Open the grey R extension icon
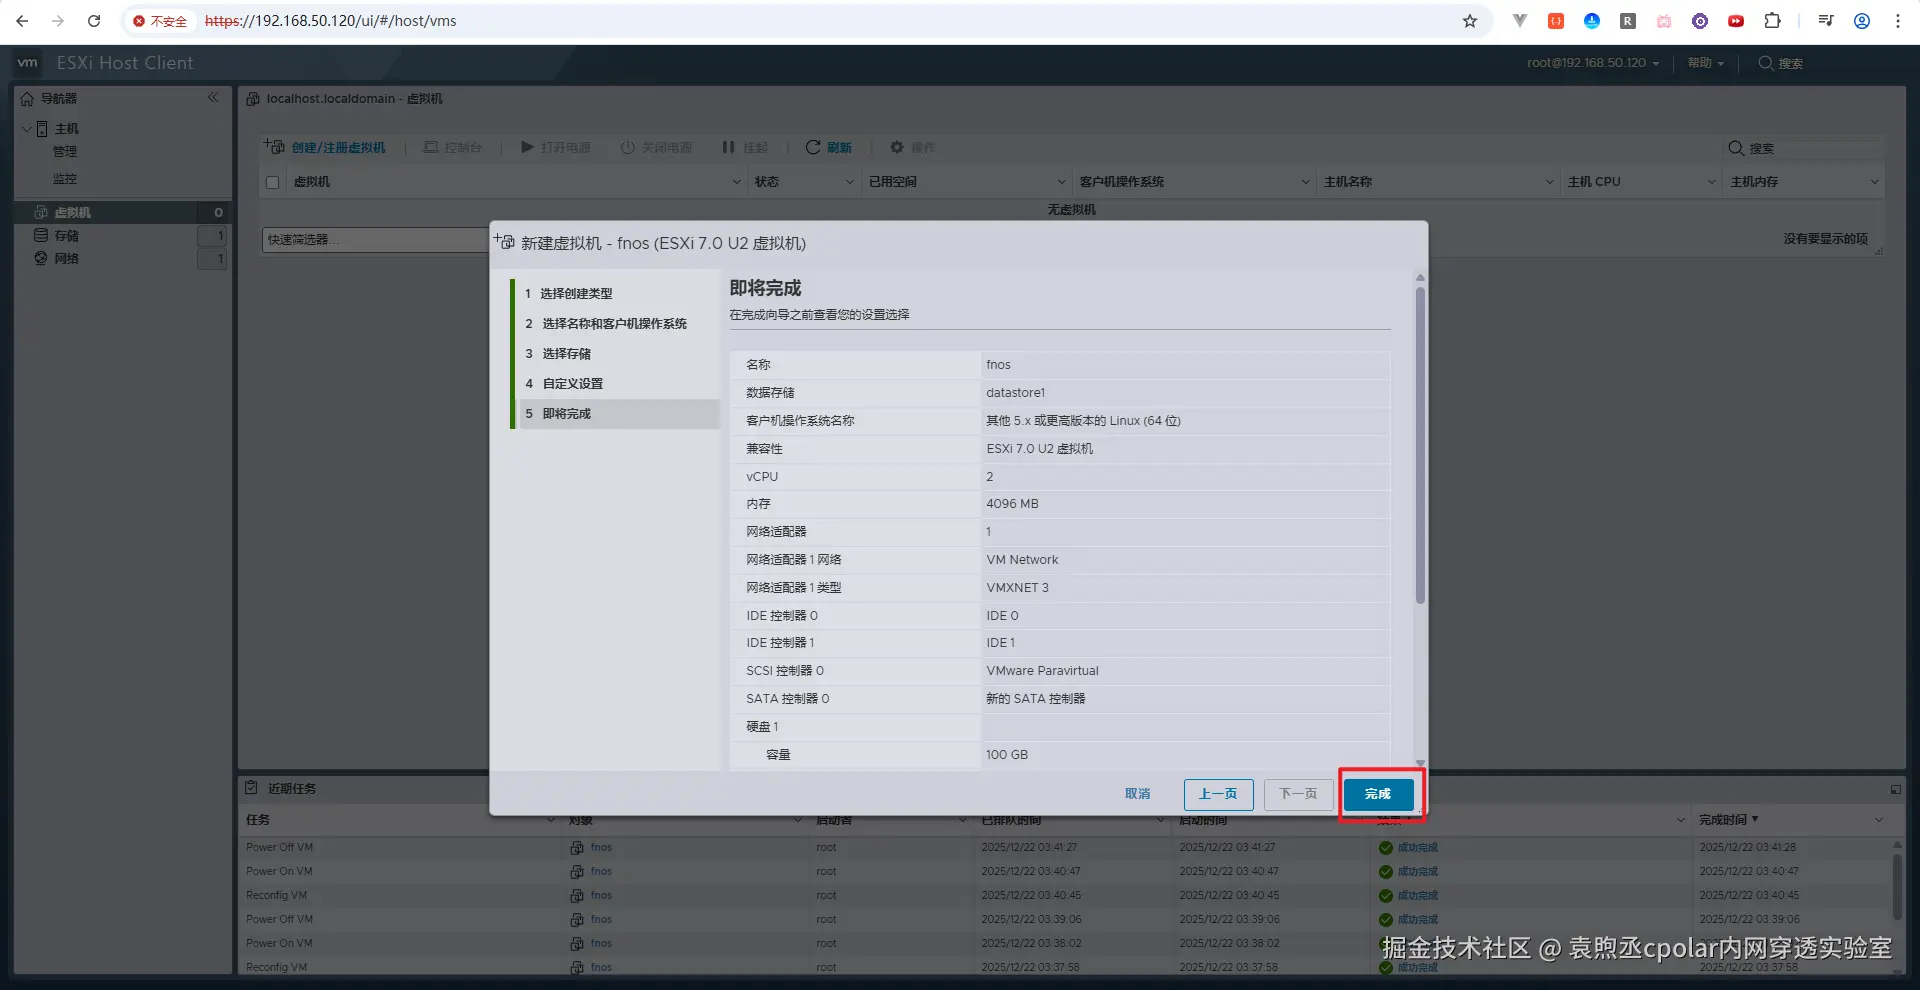 pyautogui.click(x=1628, y=21)
